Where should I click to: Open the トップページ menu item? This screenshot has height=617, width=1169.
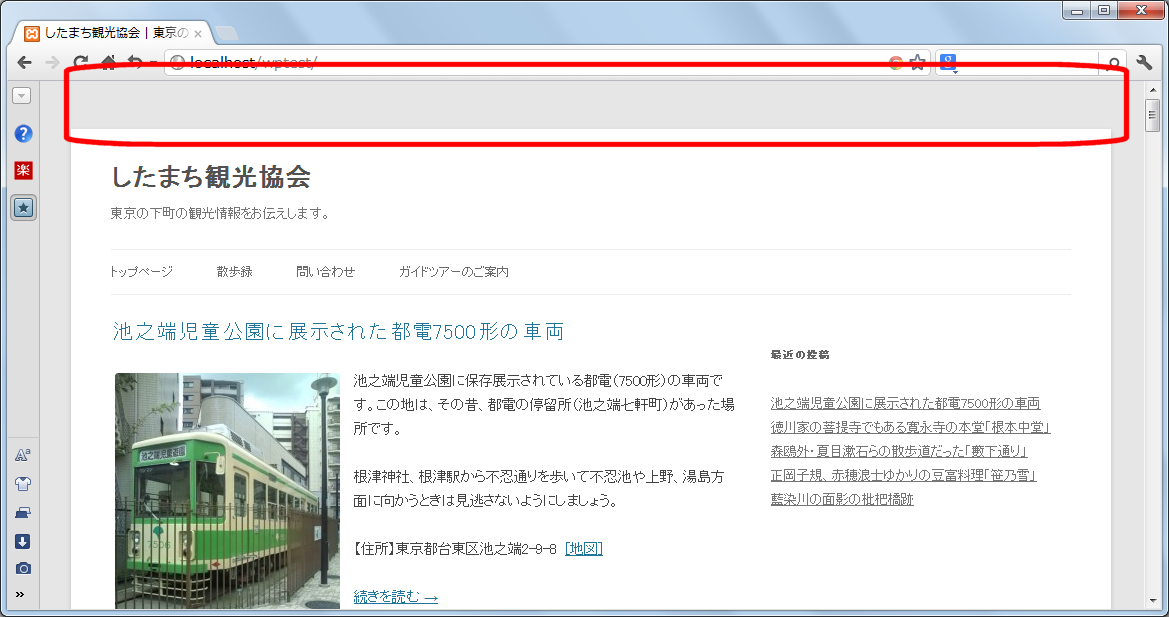coord(141,272)
